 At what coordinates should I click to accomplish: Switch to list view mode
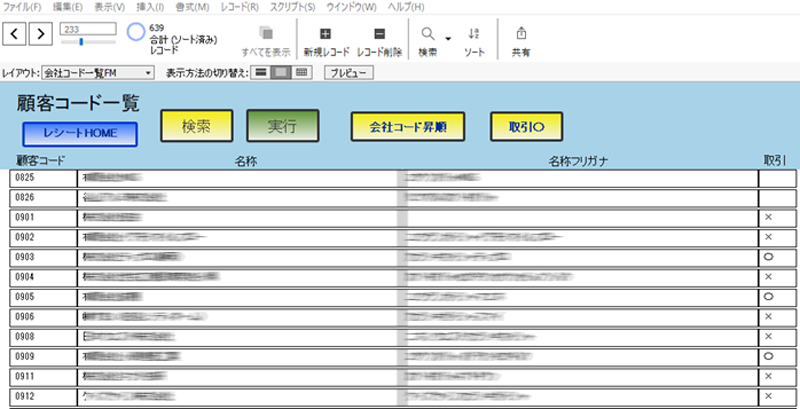tap(281, 73)
